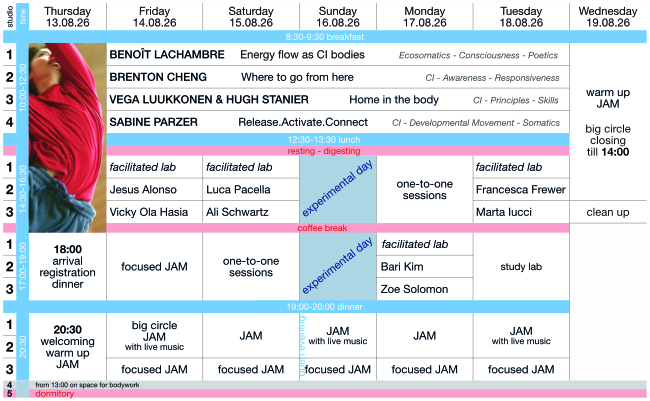Click the 8:30-9:30 breakfast bar
This screenshot has width=650, height=401.
click(x=325, y=37)
